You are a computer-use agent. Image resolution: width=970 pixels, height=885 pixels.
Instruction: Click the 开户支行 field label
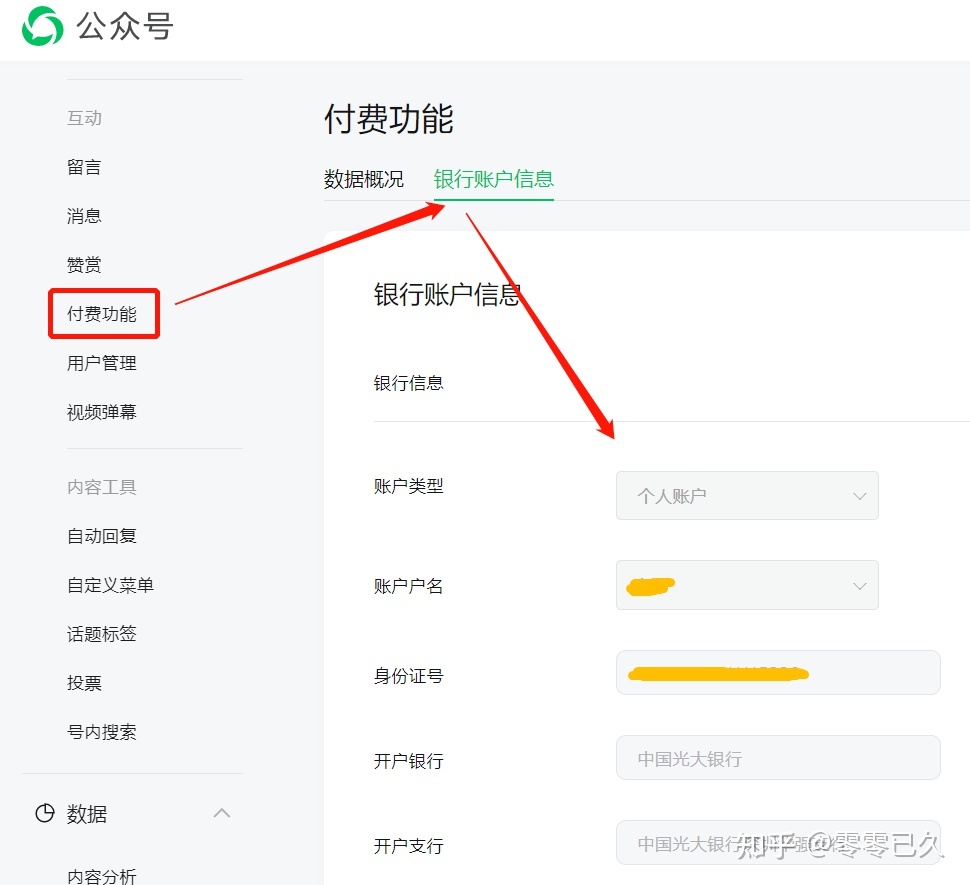pyautogui.click(x=409, y=845)
